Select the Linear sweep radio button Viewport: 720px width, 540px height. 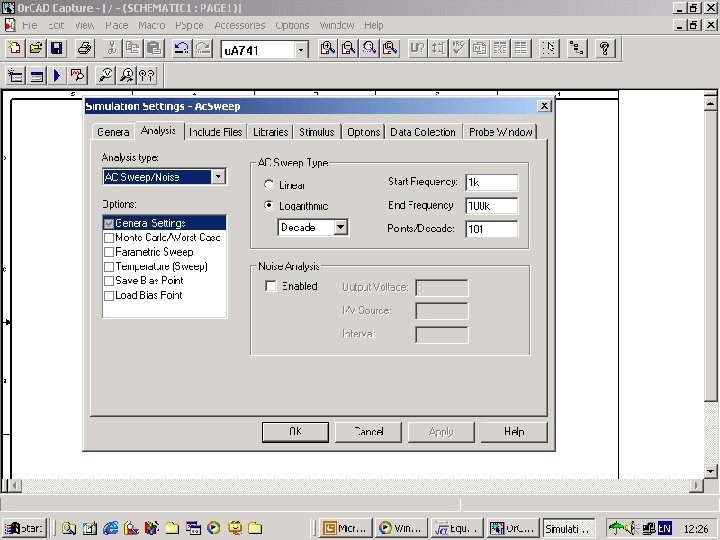(269, 185)
